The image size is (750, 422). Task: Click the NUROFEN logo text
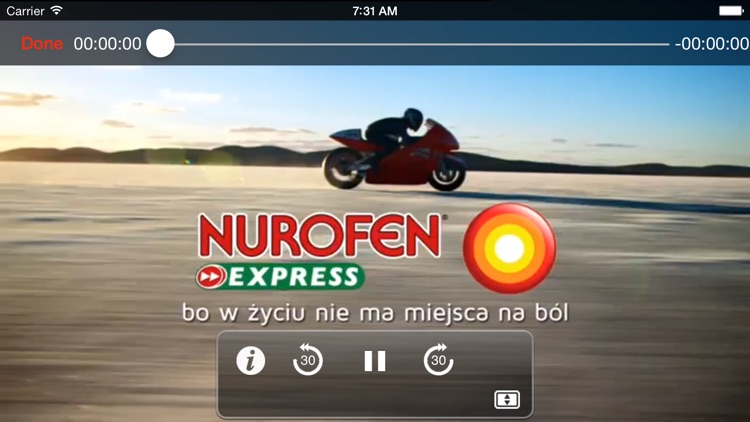point(319,235)
